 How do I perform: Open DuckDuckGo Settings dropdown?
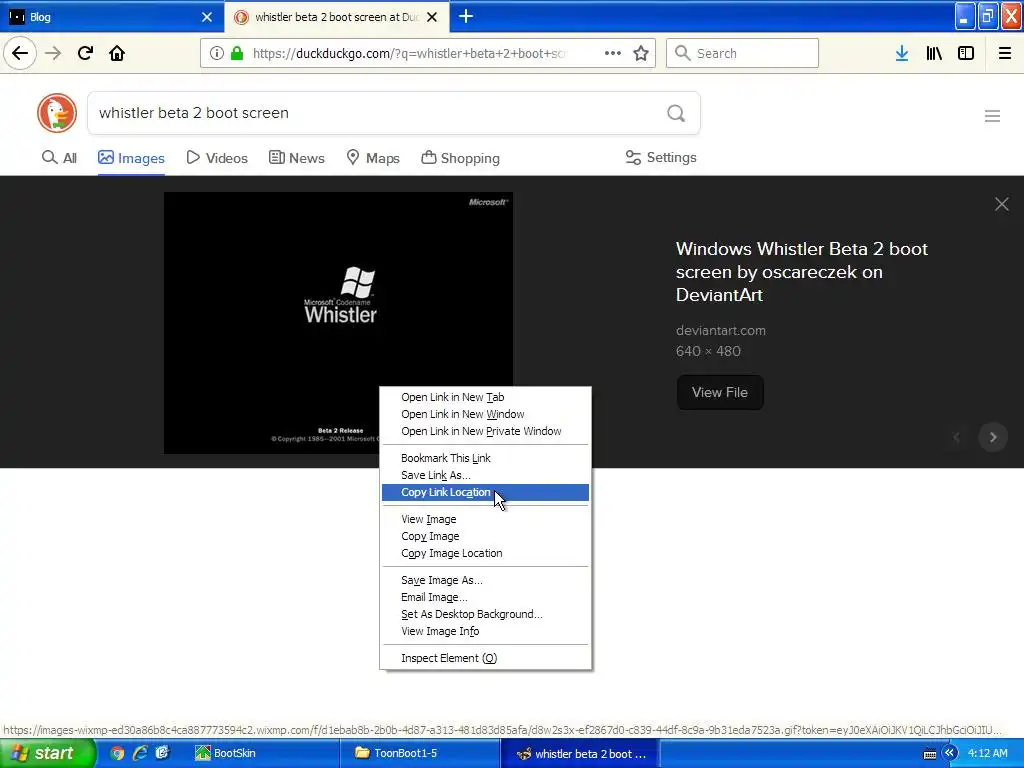(x=661, y=157)
